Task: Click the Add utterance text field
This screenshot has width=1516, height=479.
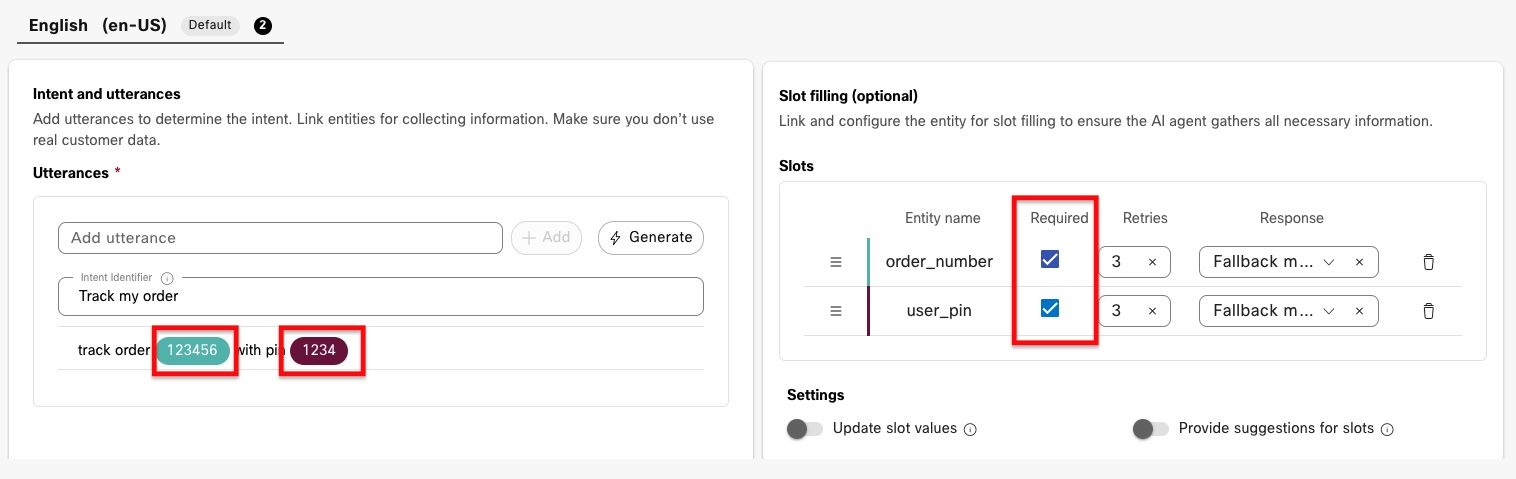Action: (280, 238)
